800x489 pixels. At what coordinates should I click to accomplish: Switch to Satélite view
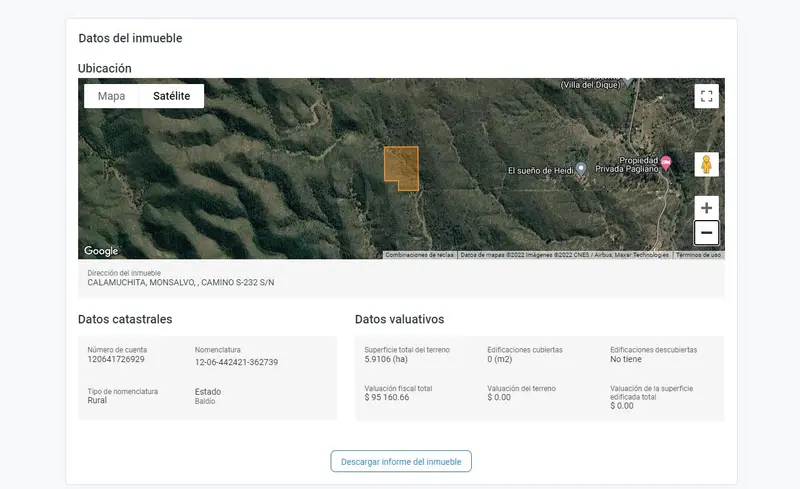click(171, 96)
